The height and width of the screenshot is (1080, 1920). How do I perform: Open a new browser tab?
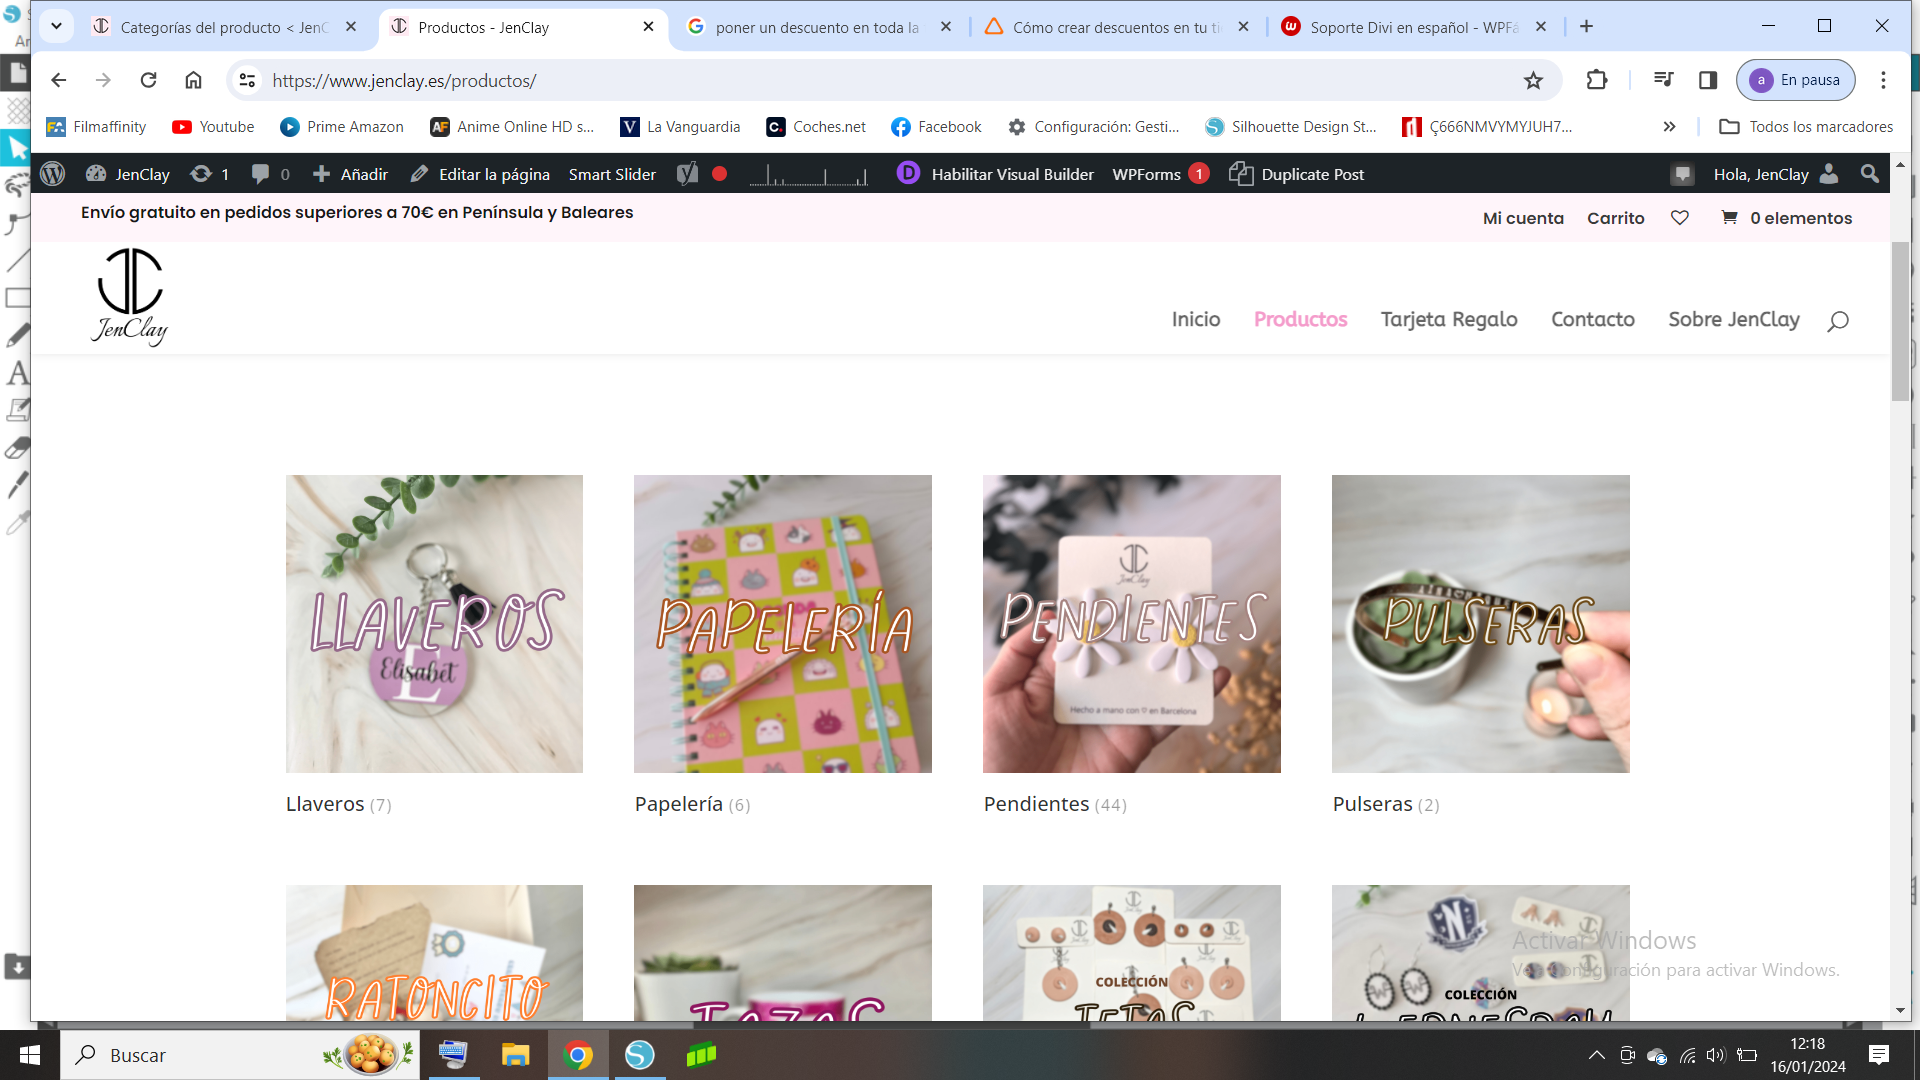(1586, 27)
